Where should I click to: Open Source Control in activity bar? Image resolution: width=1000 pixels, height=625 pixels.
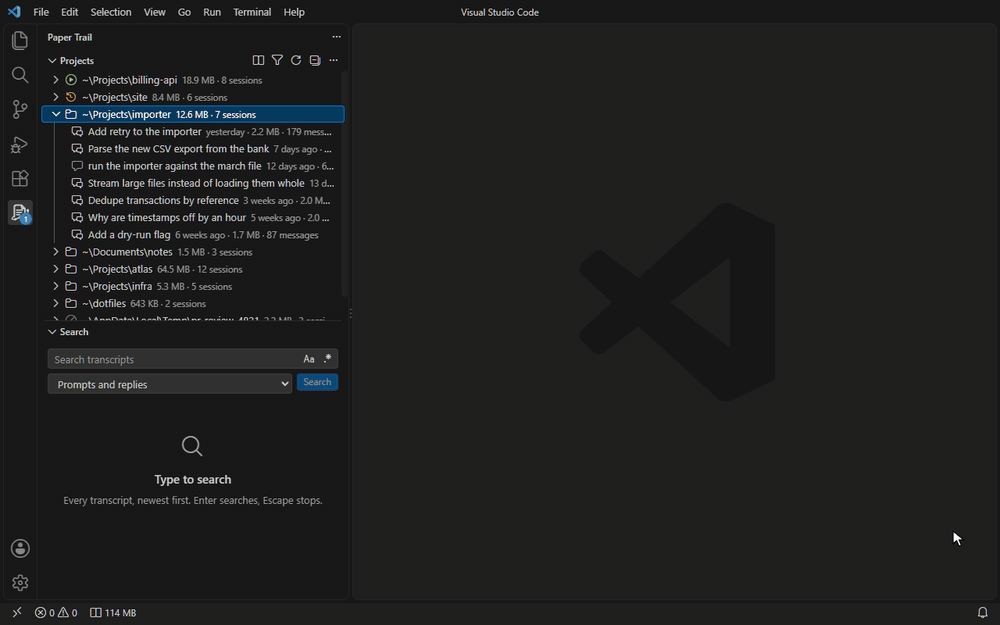click(x=20, y=109)
